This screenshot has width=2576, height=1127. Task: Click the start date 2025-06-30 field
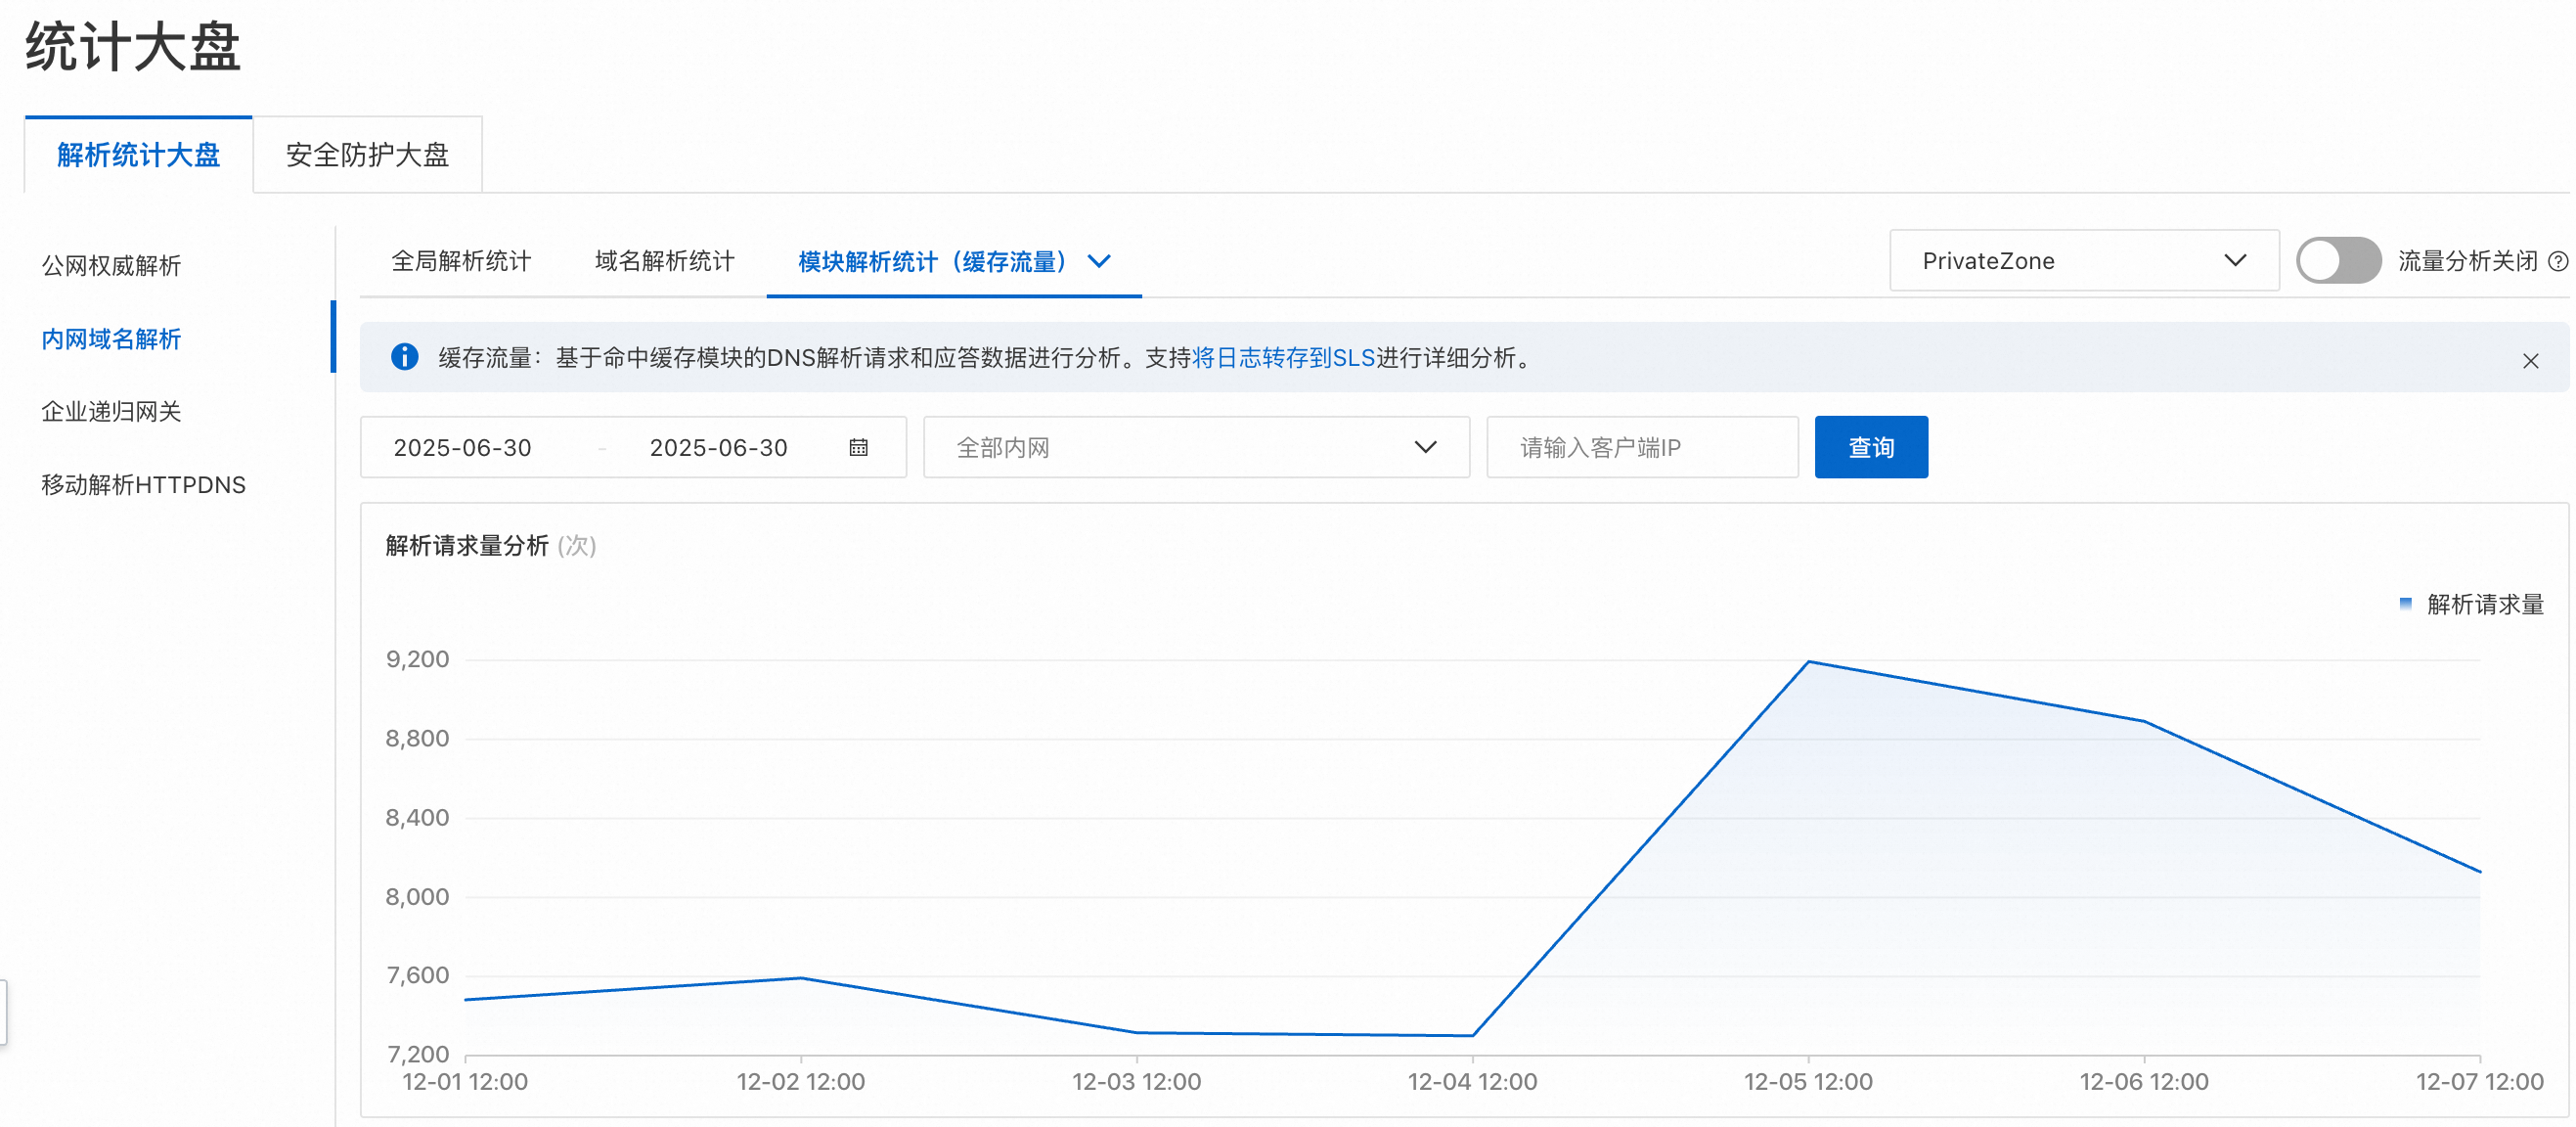(x=462, y=447)
